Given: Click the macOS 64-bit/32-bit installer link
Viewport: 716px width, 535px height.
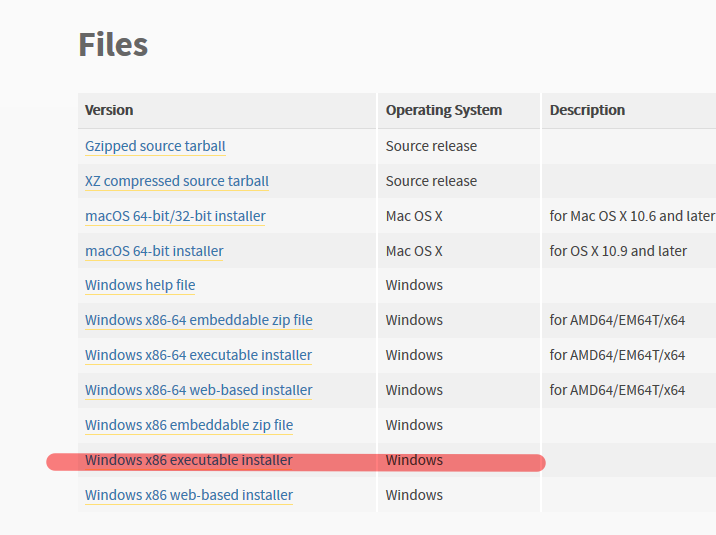Looking at the screenshot, I should click(x=175, y=216).
